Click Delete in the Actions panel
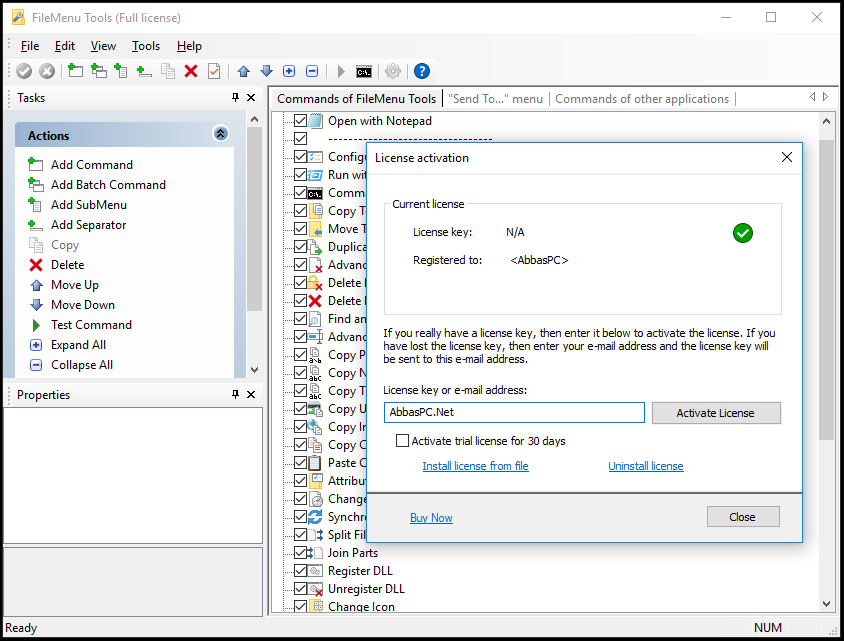Screen dimensions: 844x641 (67, 265)
